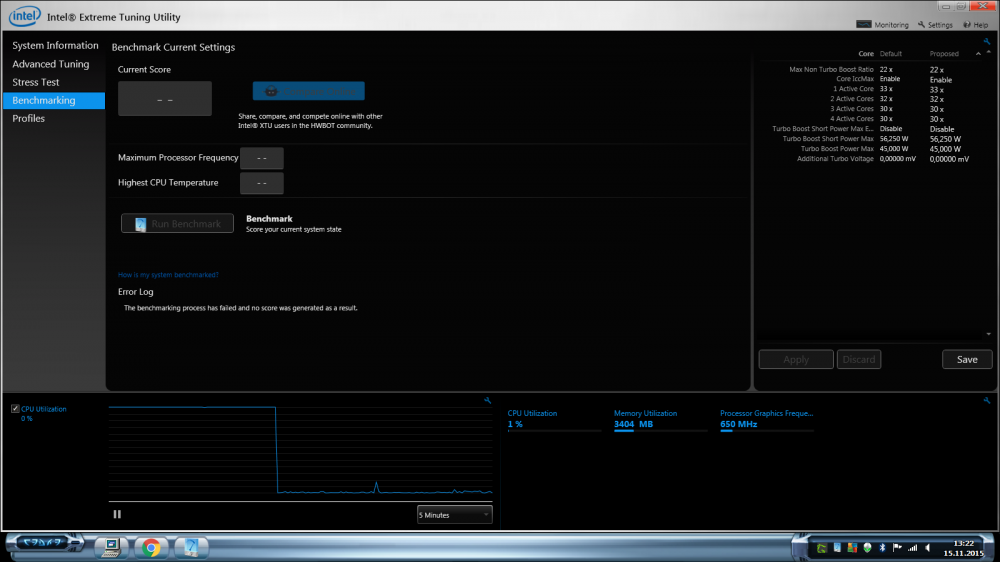Save the proposed tuning settings
1000x562 pixels.
click(966, 360)
